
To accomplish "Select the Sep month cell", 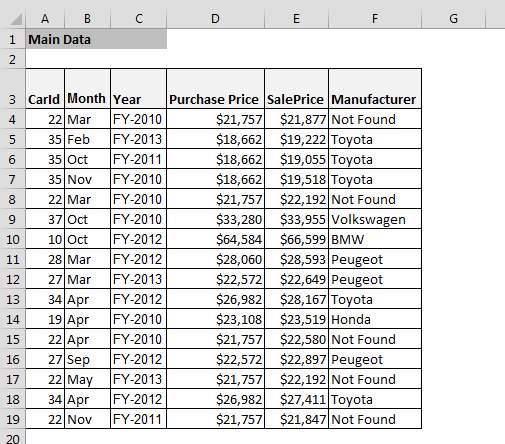I will tap(87, 359).
